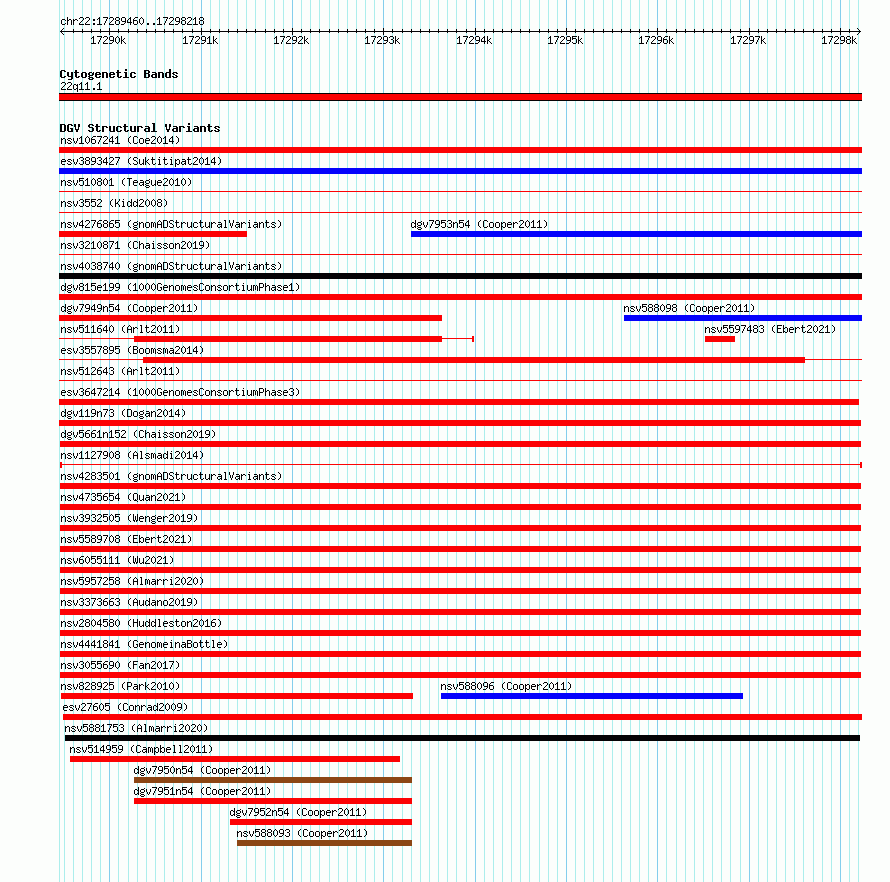Viewport: 890px width, 882px height.
Task: Click the DGV Structural Variants track title
Action: click(140, 128)
